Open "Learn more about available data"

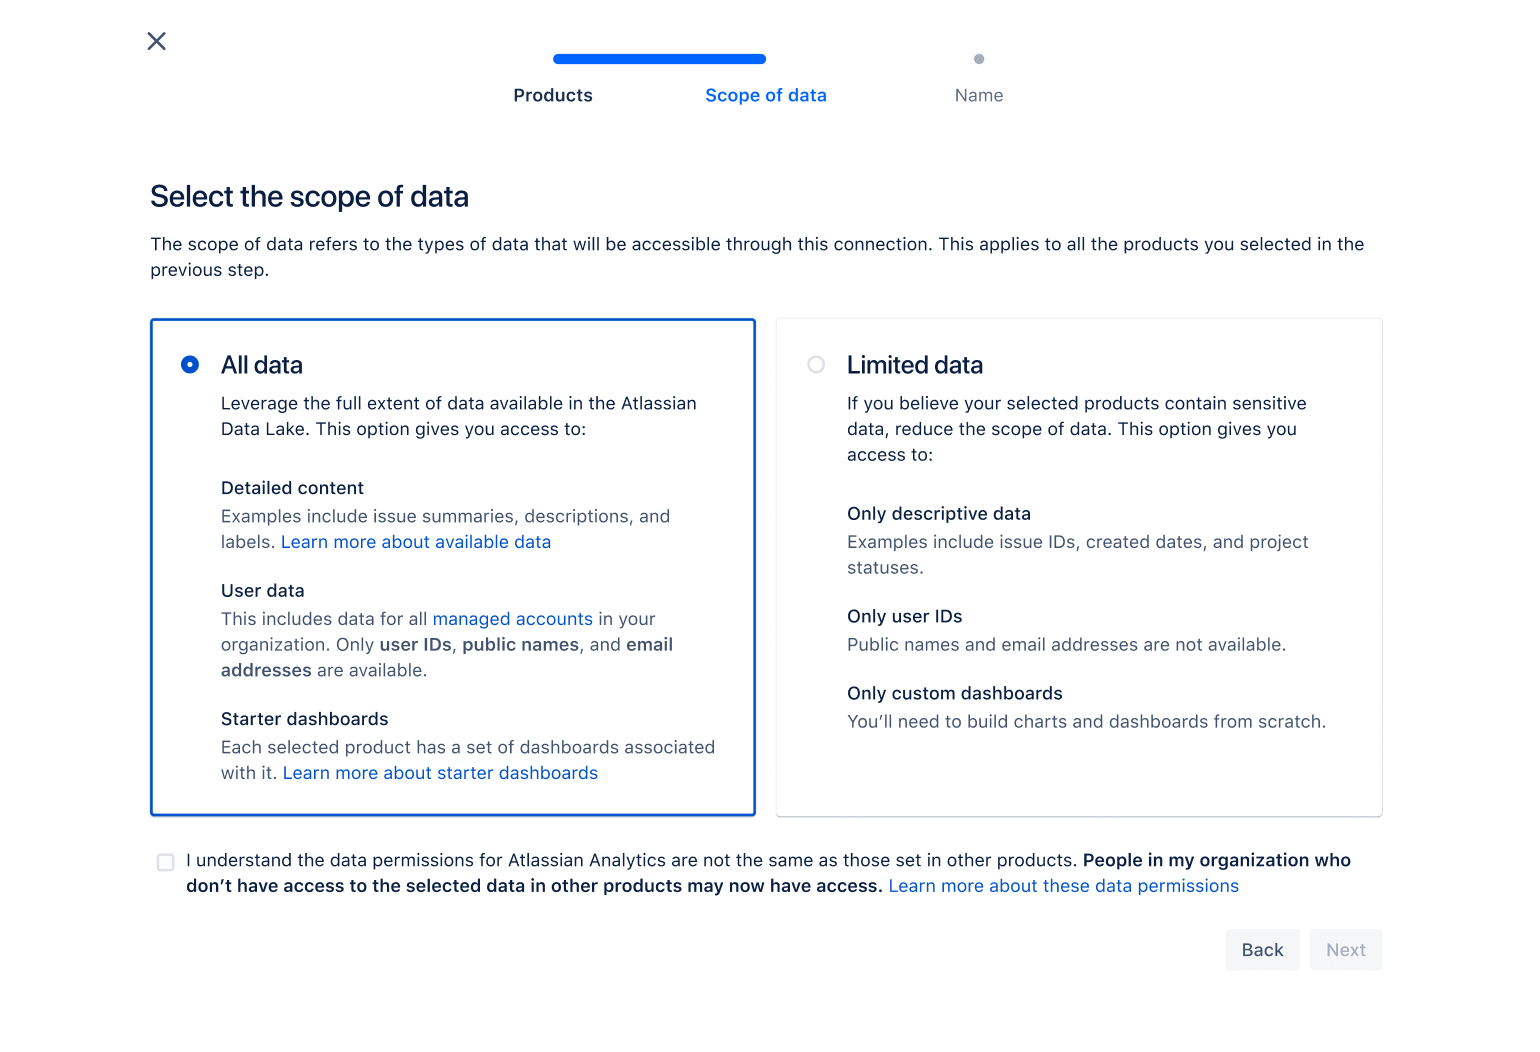point(416,541)
